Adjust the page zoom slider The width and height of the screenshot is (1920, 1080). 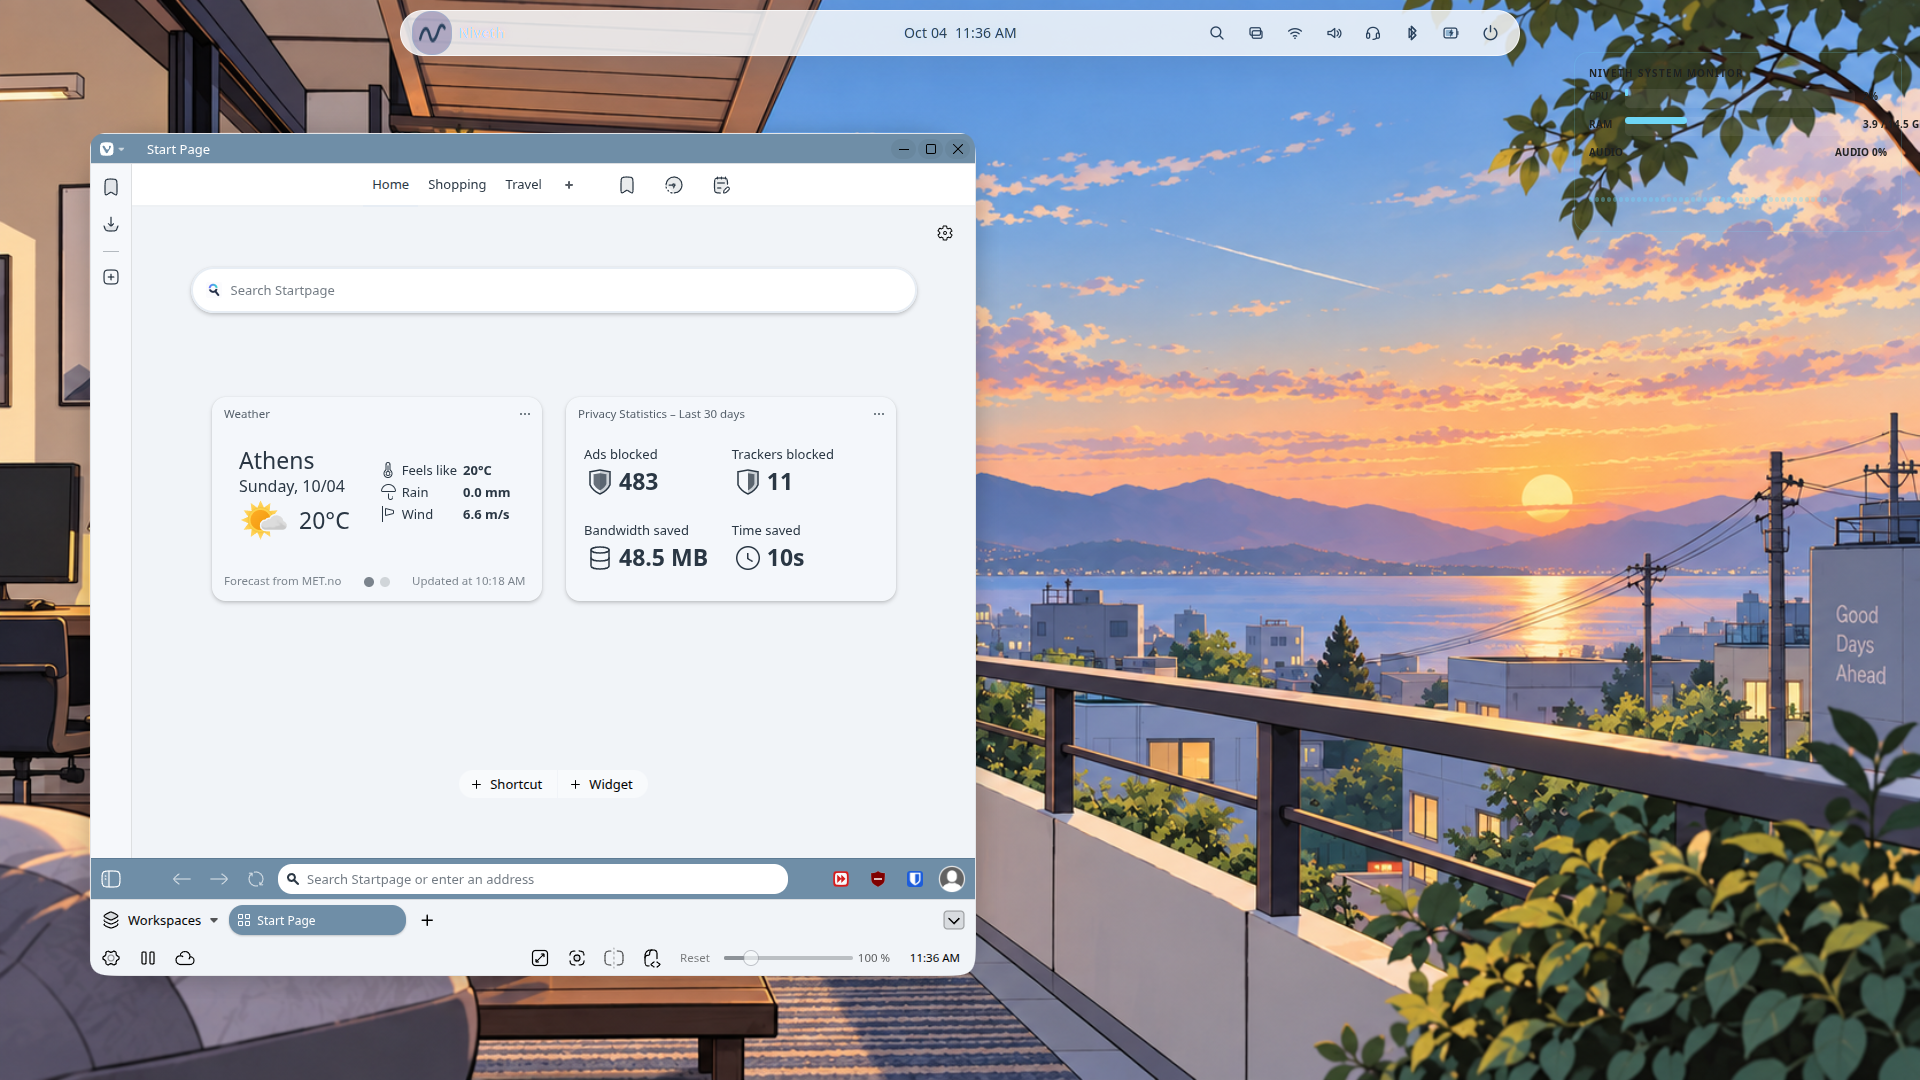click(x=751, y=958)
